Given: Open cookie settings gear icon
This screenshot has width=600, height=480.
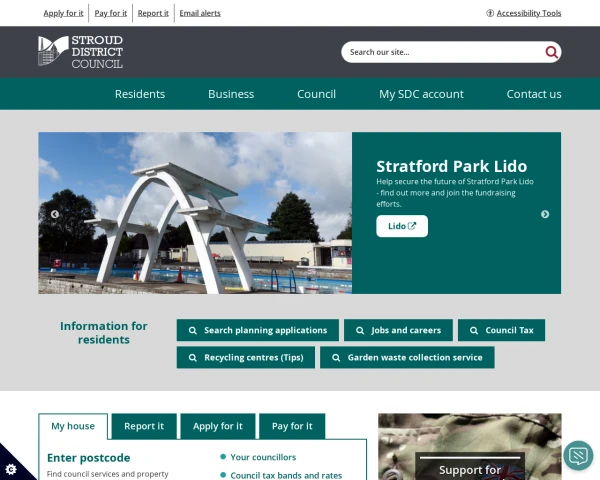Looking at the screenshot, I should pos(11,469).
